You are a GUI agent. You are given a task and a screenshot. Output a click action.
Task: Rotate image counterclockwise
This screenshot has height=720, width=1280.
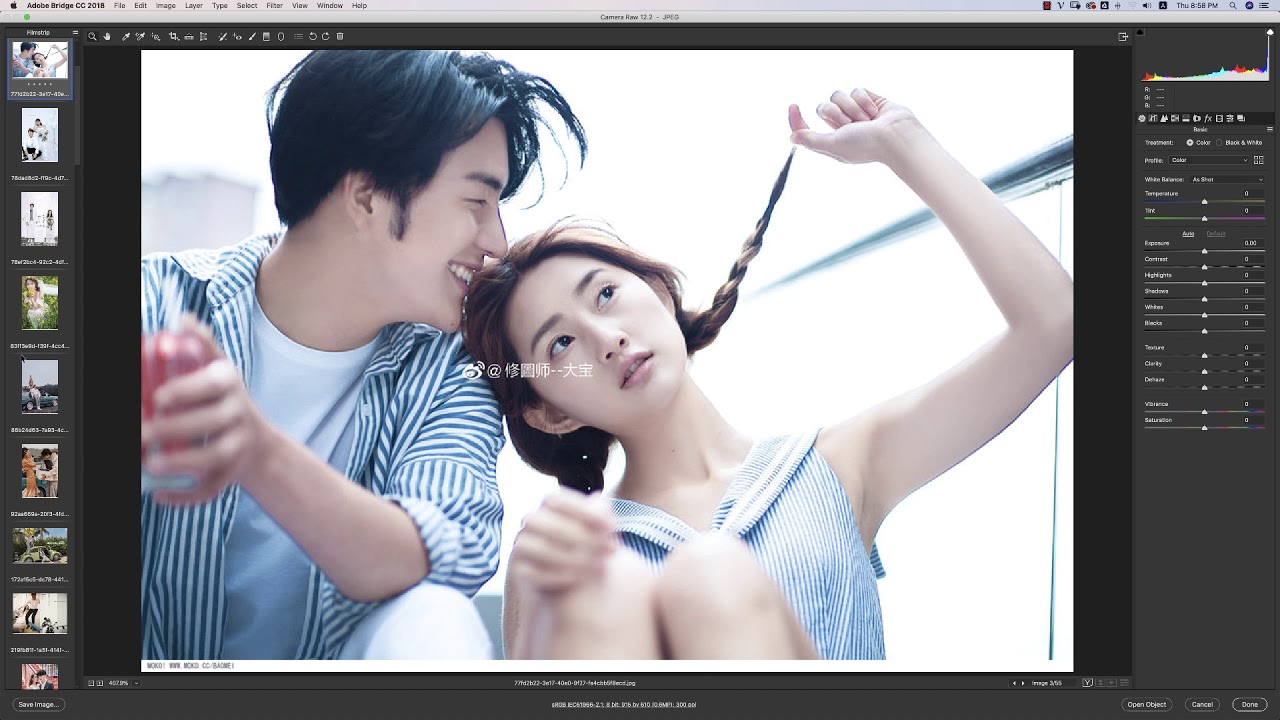[312, 36]
